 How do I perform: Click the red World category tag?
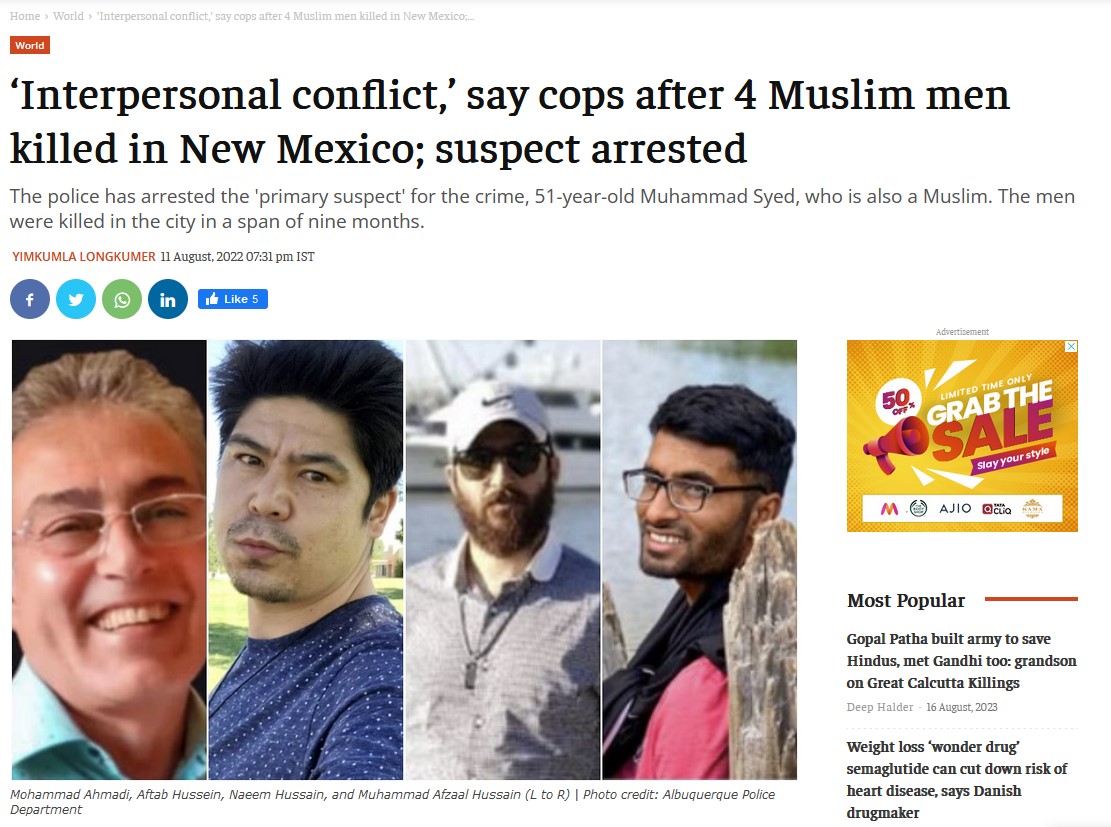pos(30,45)
